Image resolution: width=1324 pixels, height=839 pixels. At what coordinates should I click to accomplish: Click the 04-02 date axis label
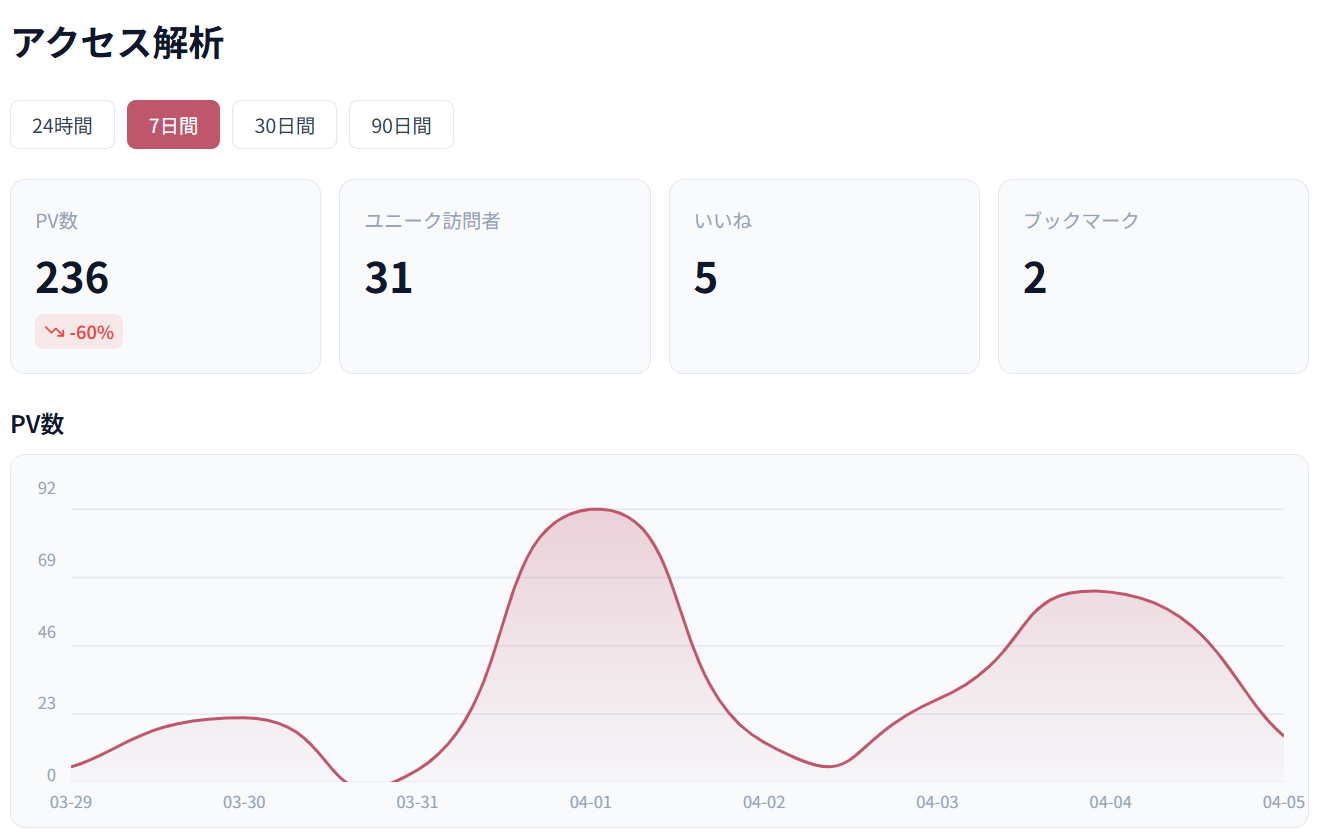coord(764,802)
